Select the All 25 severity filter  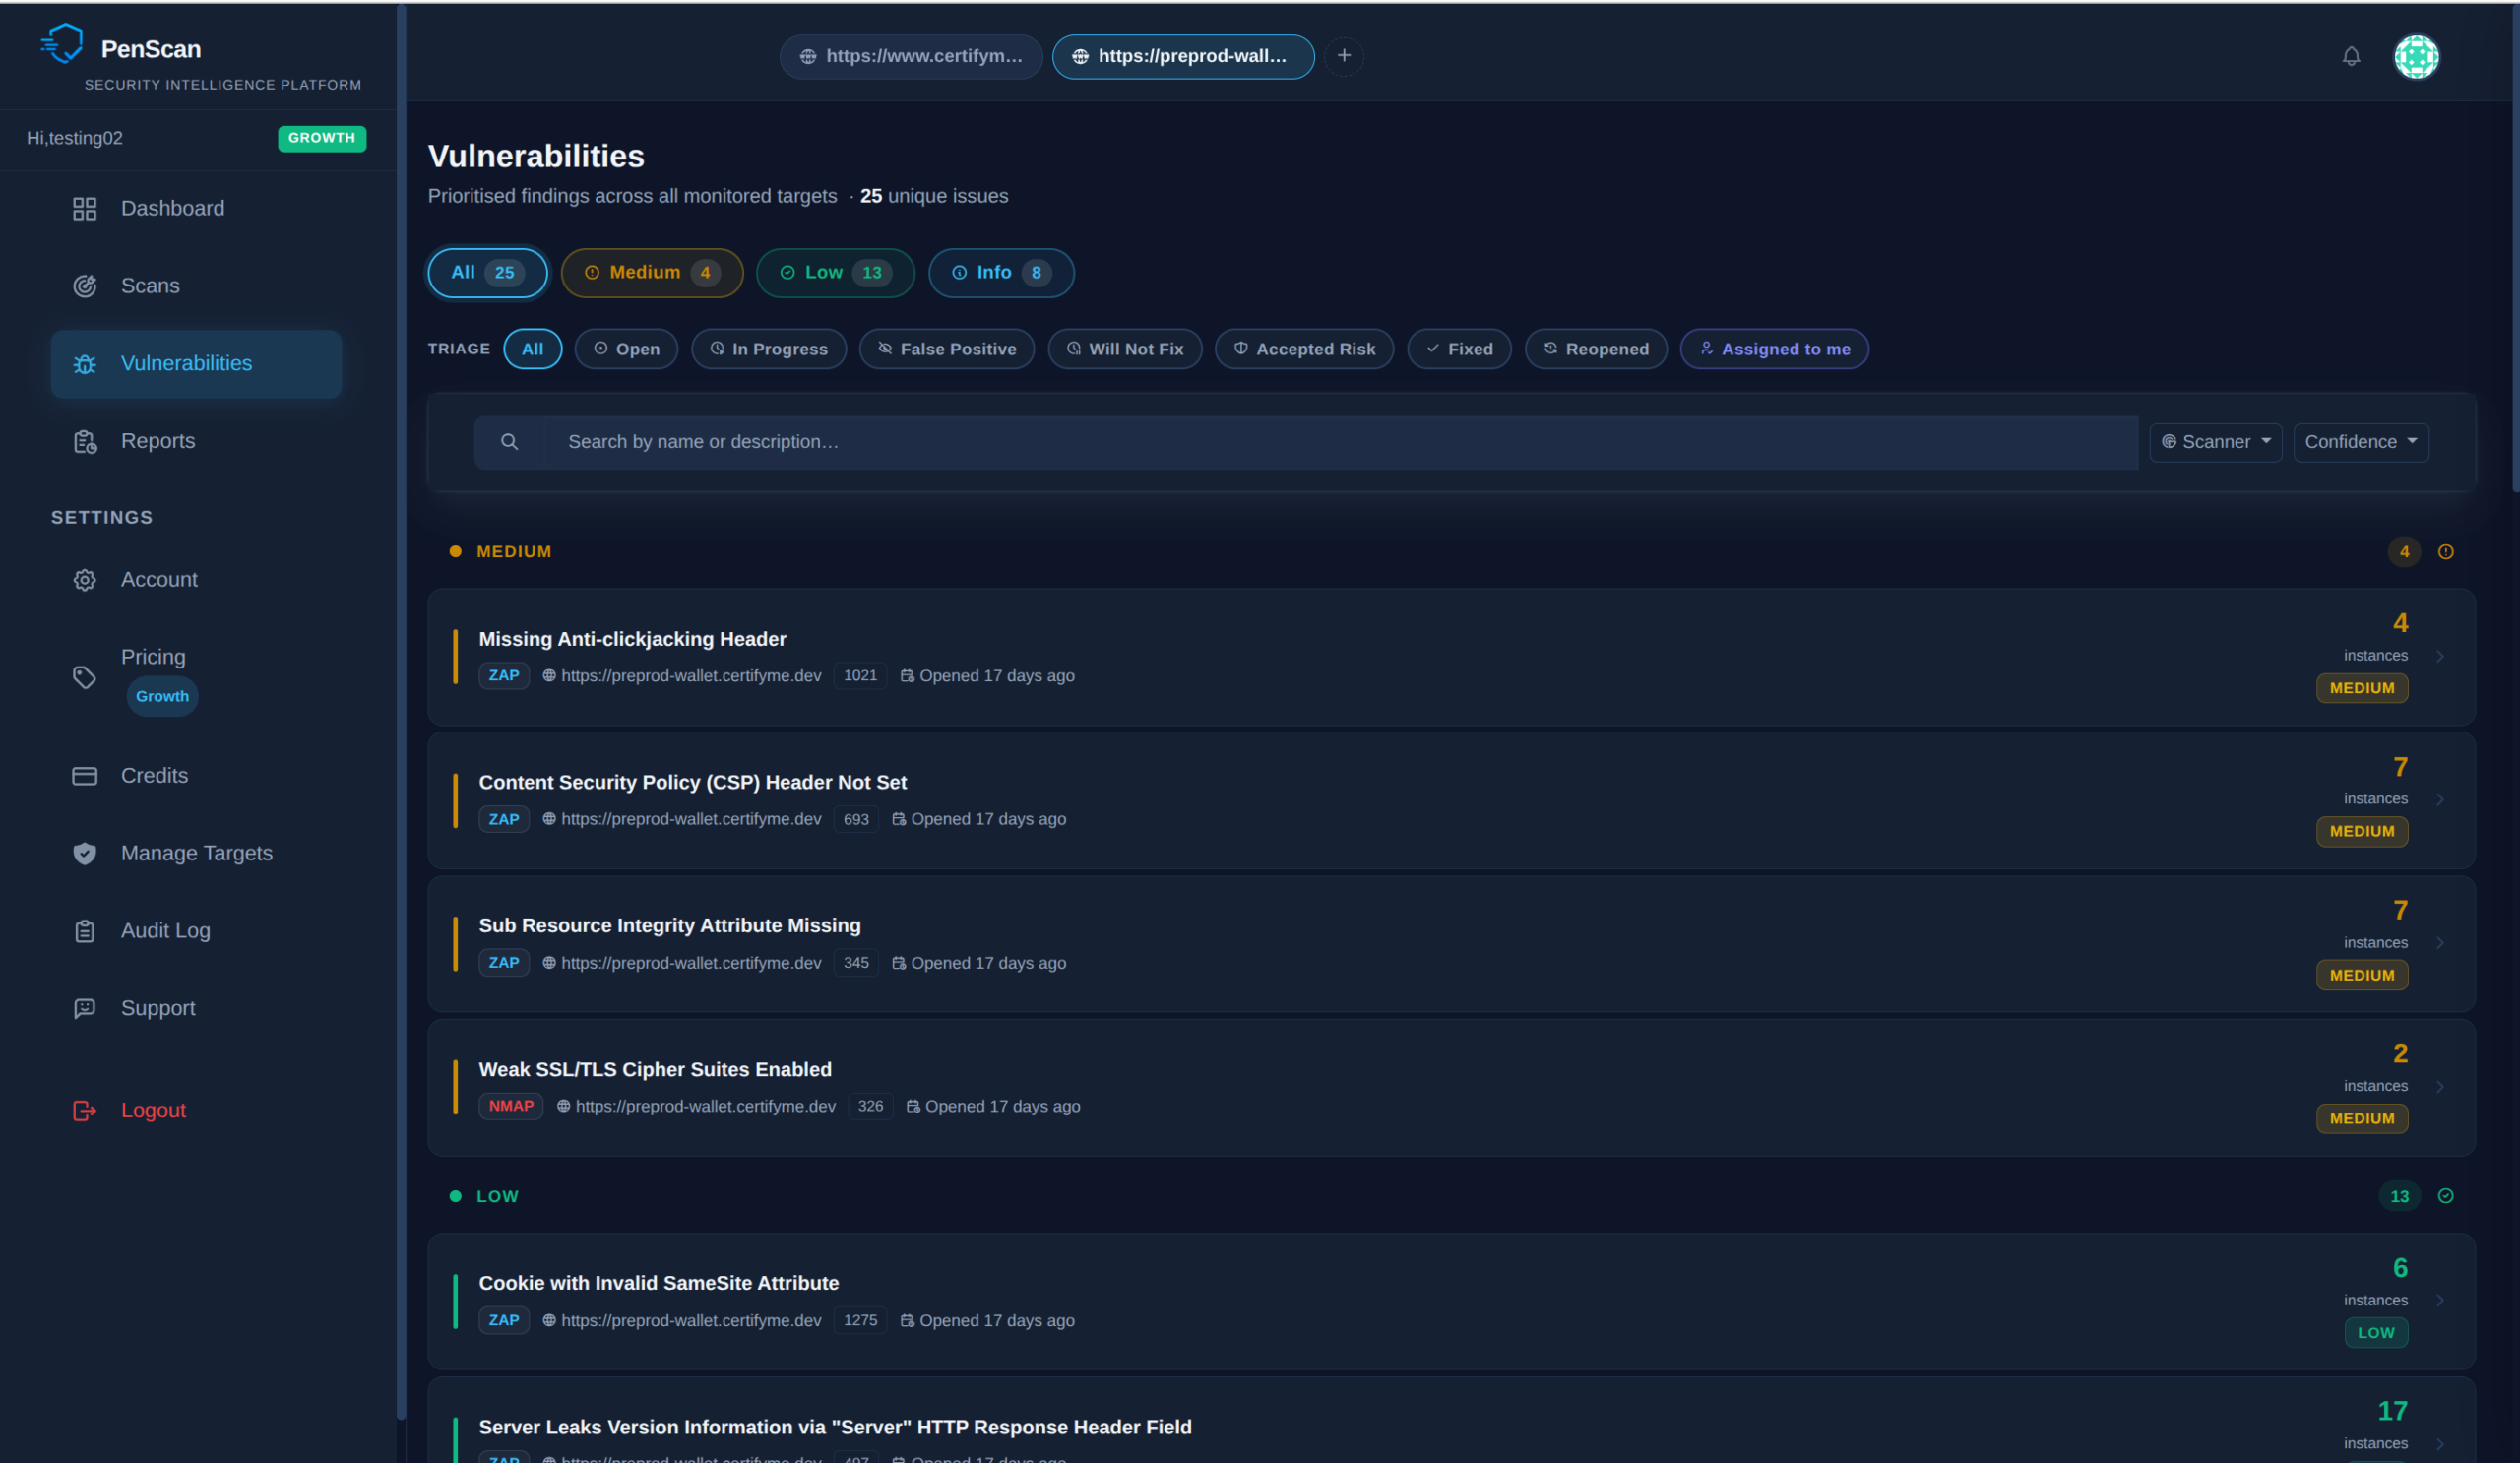pos(487,273)
